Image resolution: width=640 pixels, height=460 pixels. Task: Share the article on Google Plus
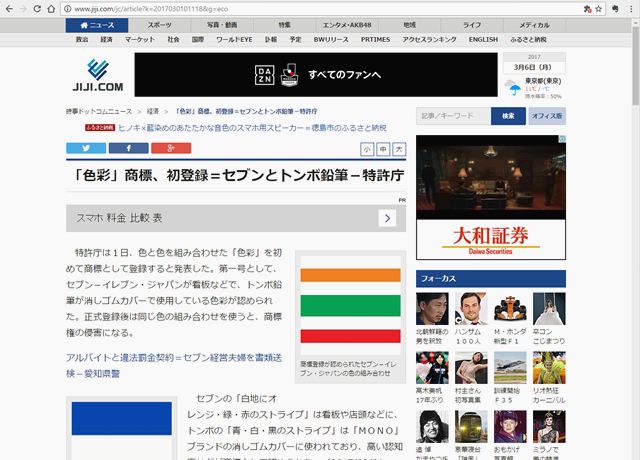click(x=171, y=148)
